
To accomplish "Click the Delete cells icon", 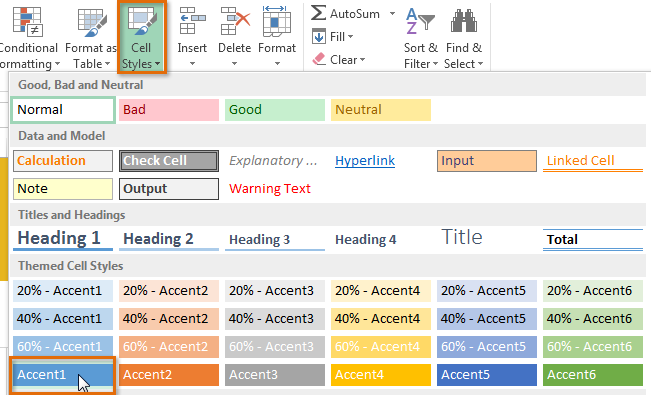I will [235, 21].
